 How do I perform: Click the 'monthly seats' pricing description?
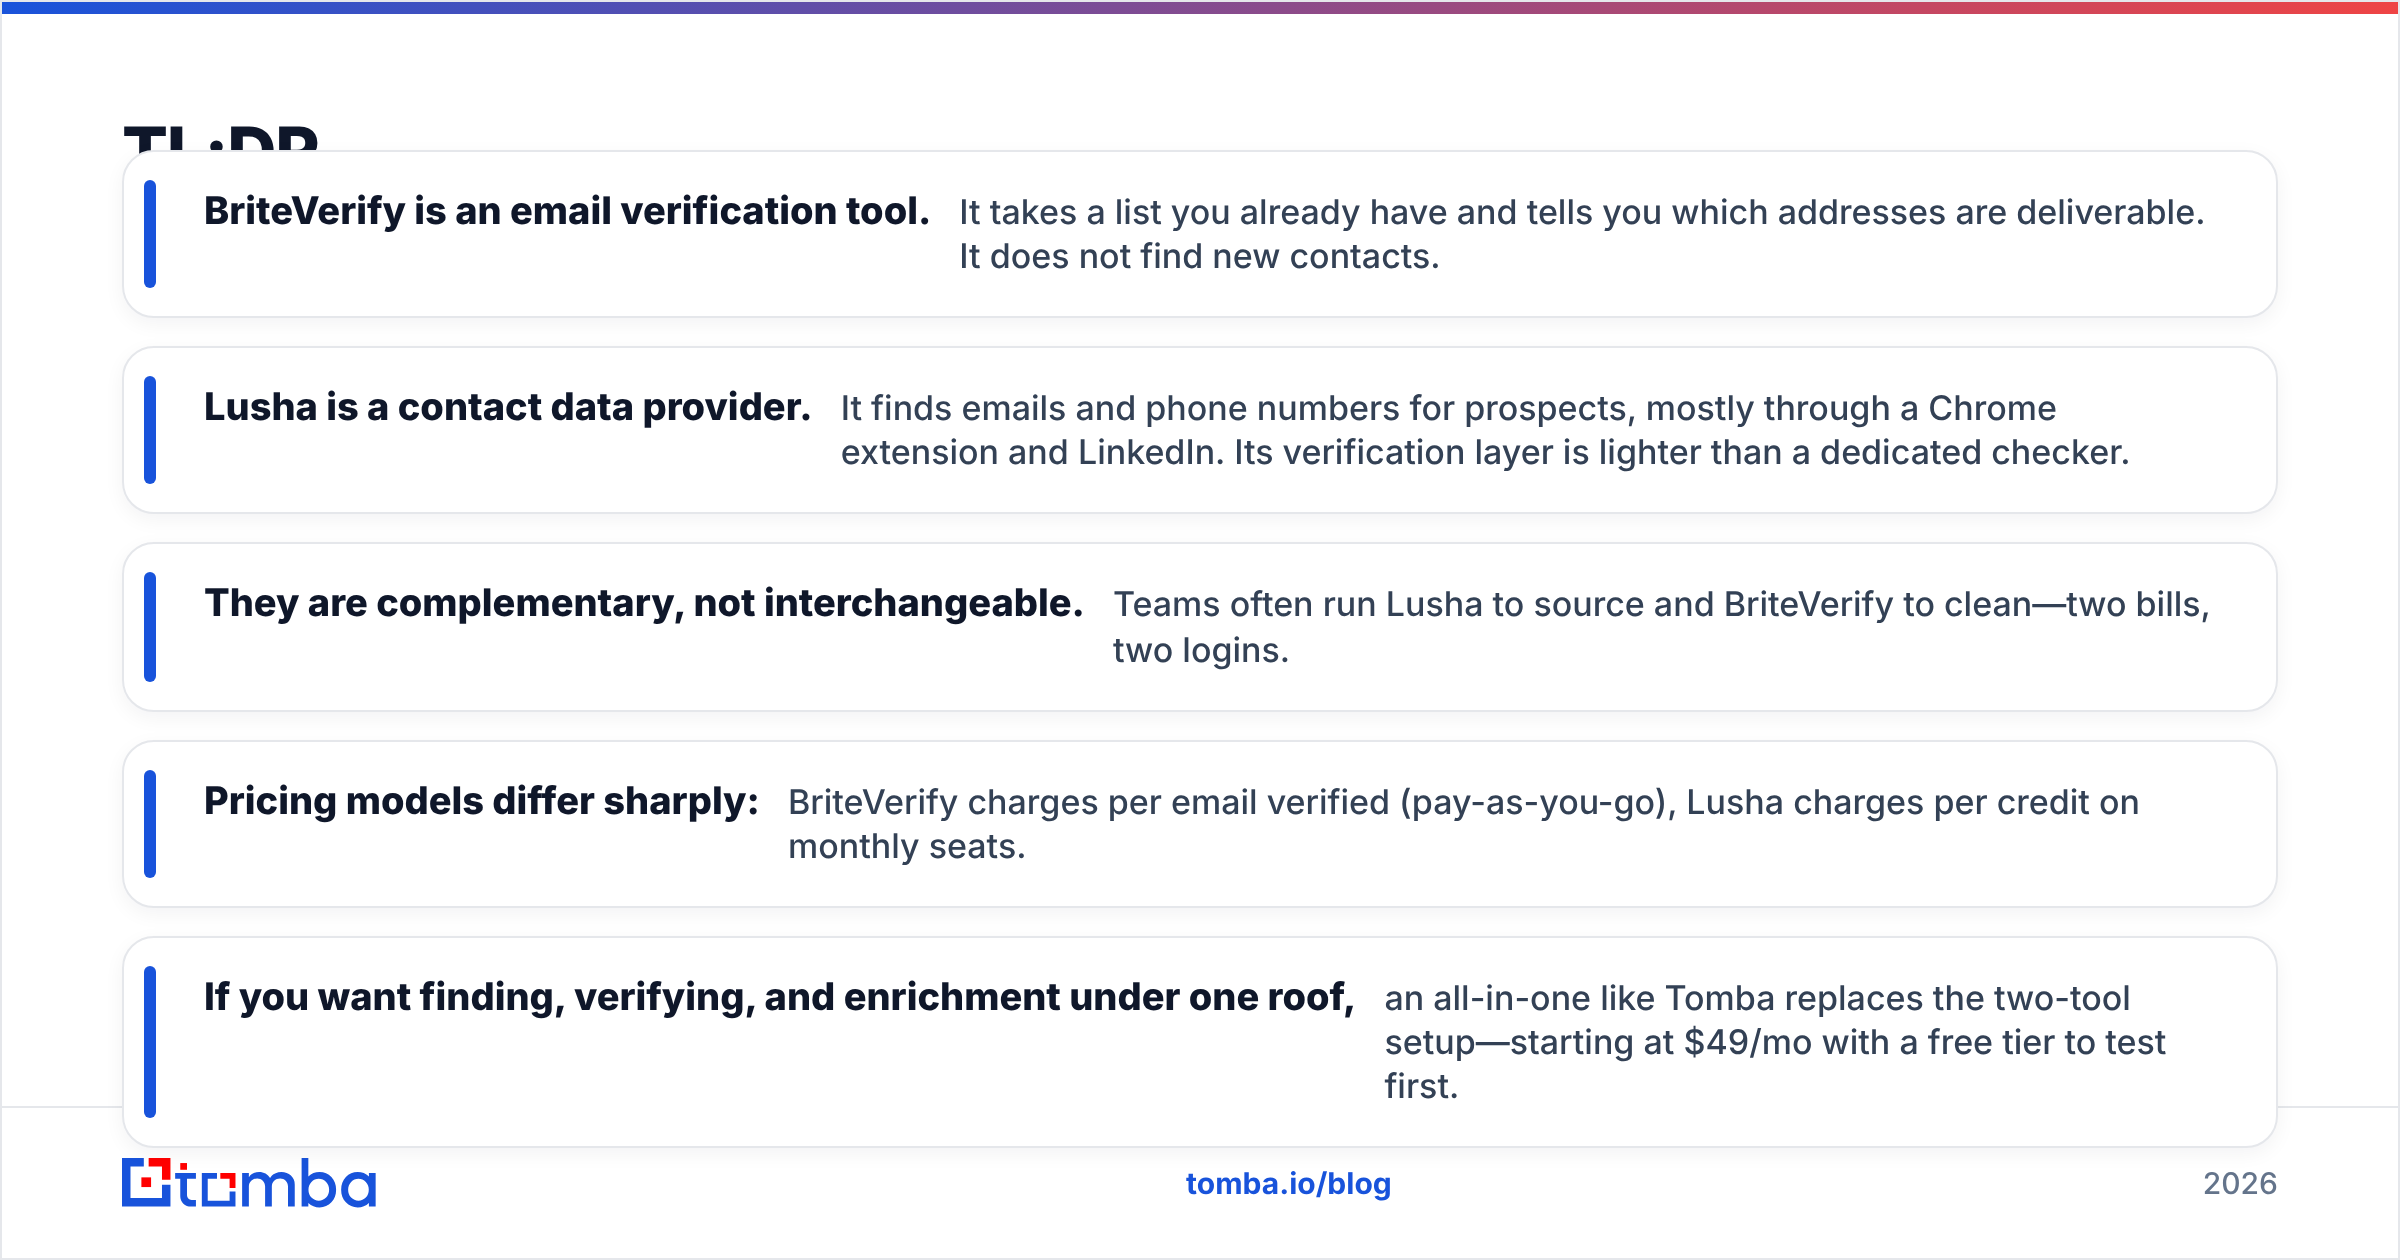906,847
